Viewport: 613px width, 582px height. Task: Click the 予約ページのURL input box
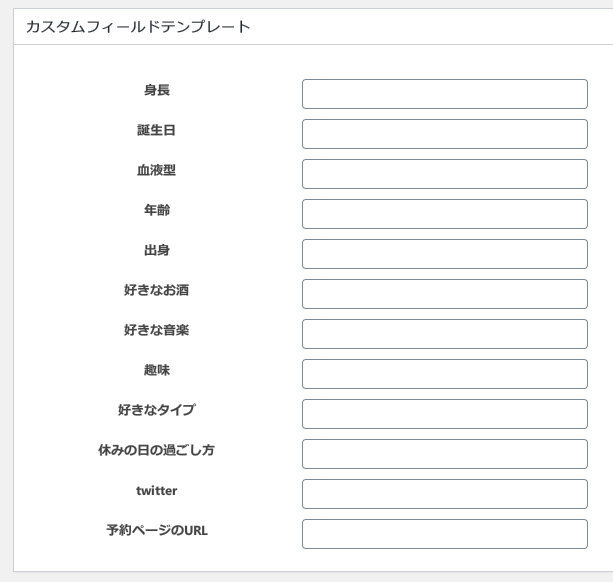tap(444, 534)
